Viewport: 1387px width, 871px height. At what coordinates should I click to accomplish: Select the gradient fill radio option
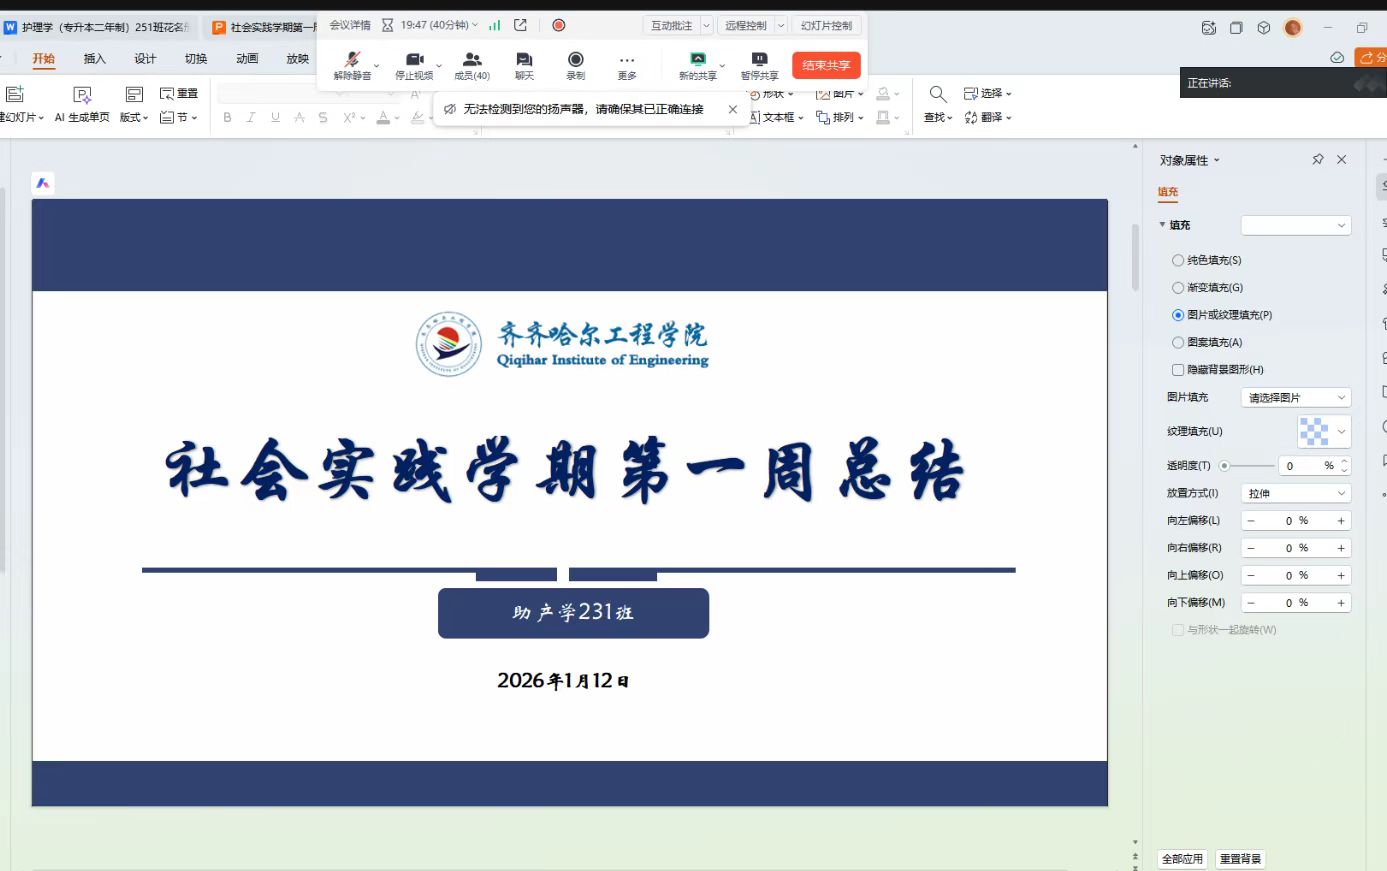pos(1178,288)
